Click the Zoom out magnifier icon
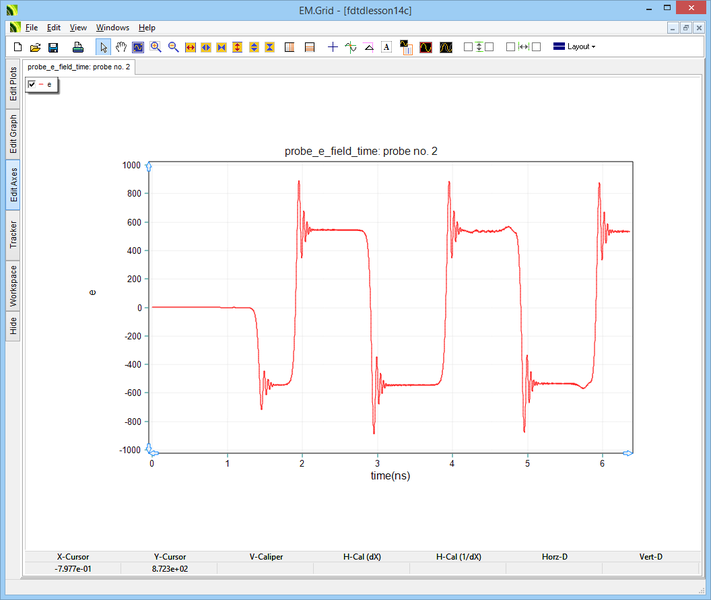This screenshot has width=711, height=600. 173,47
